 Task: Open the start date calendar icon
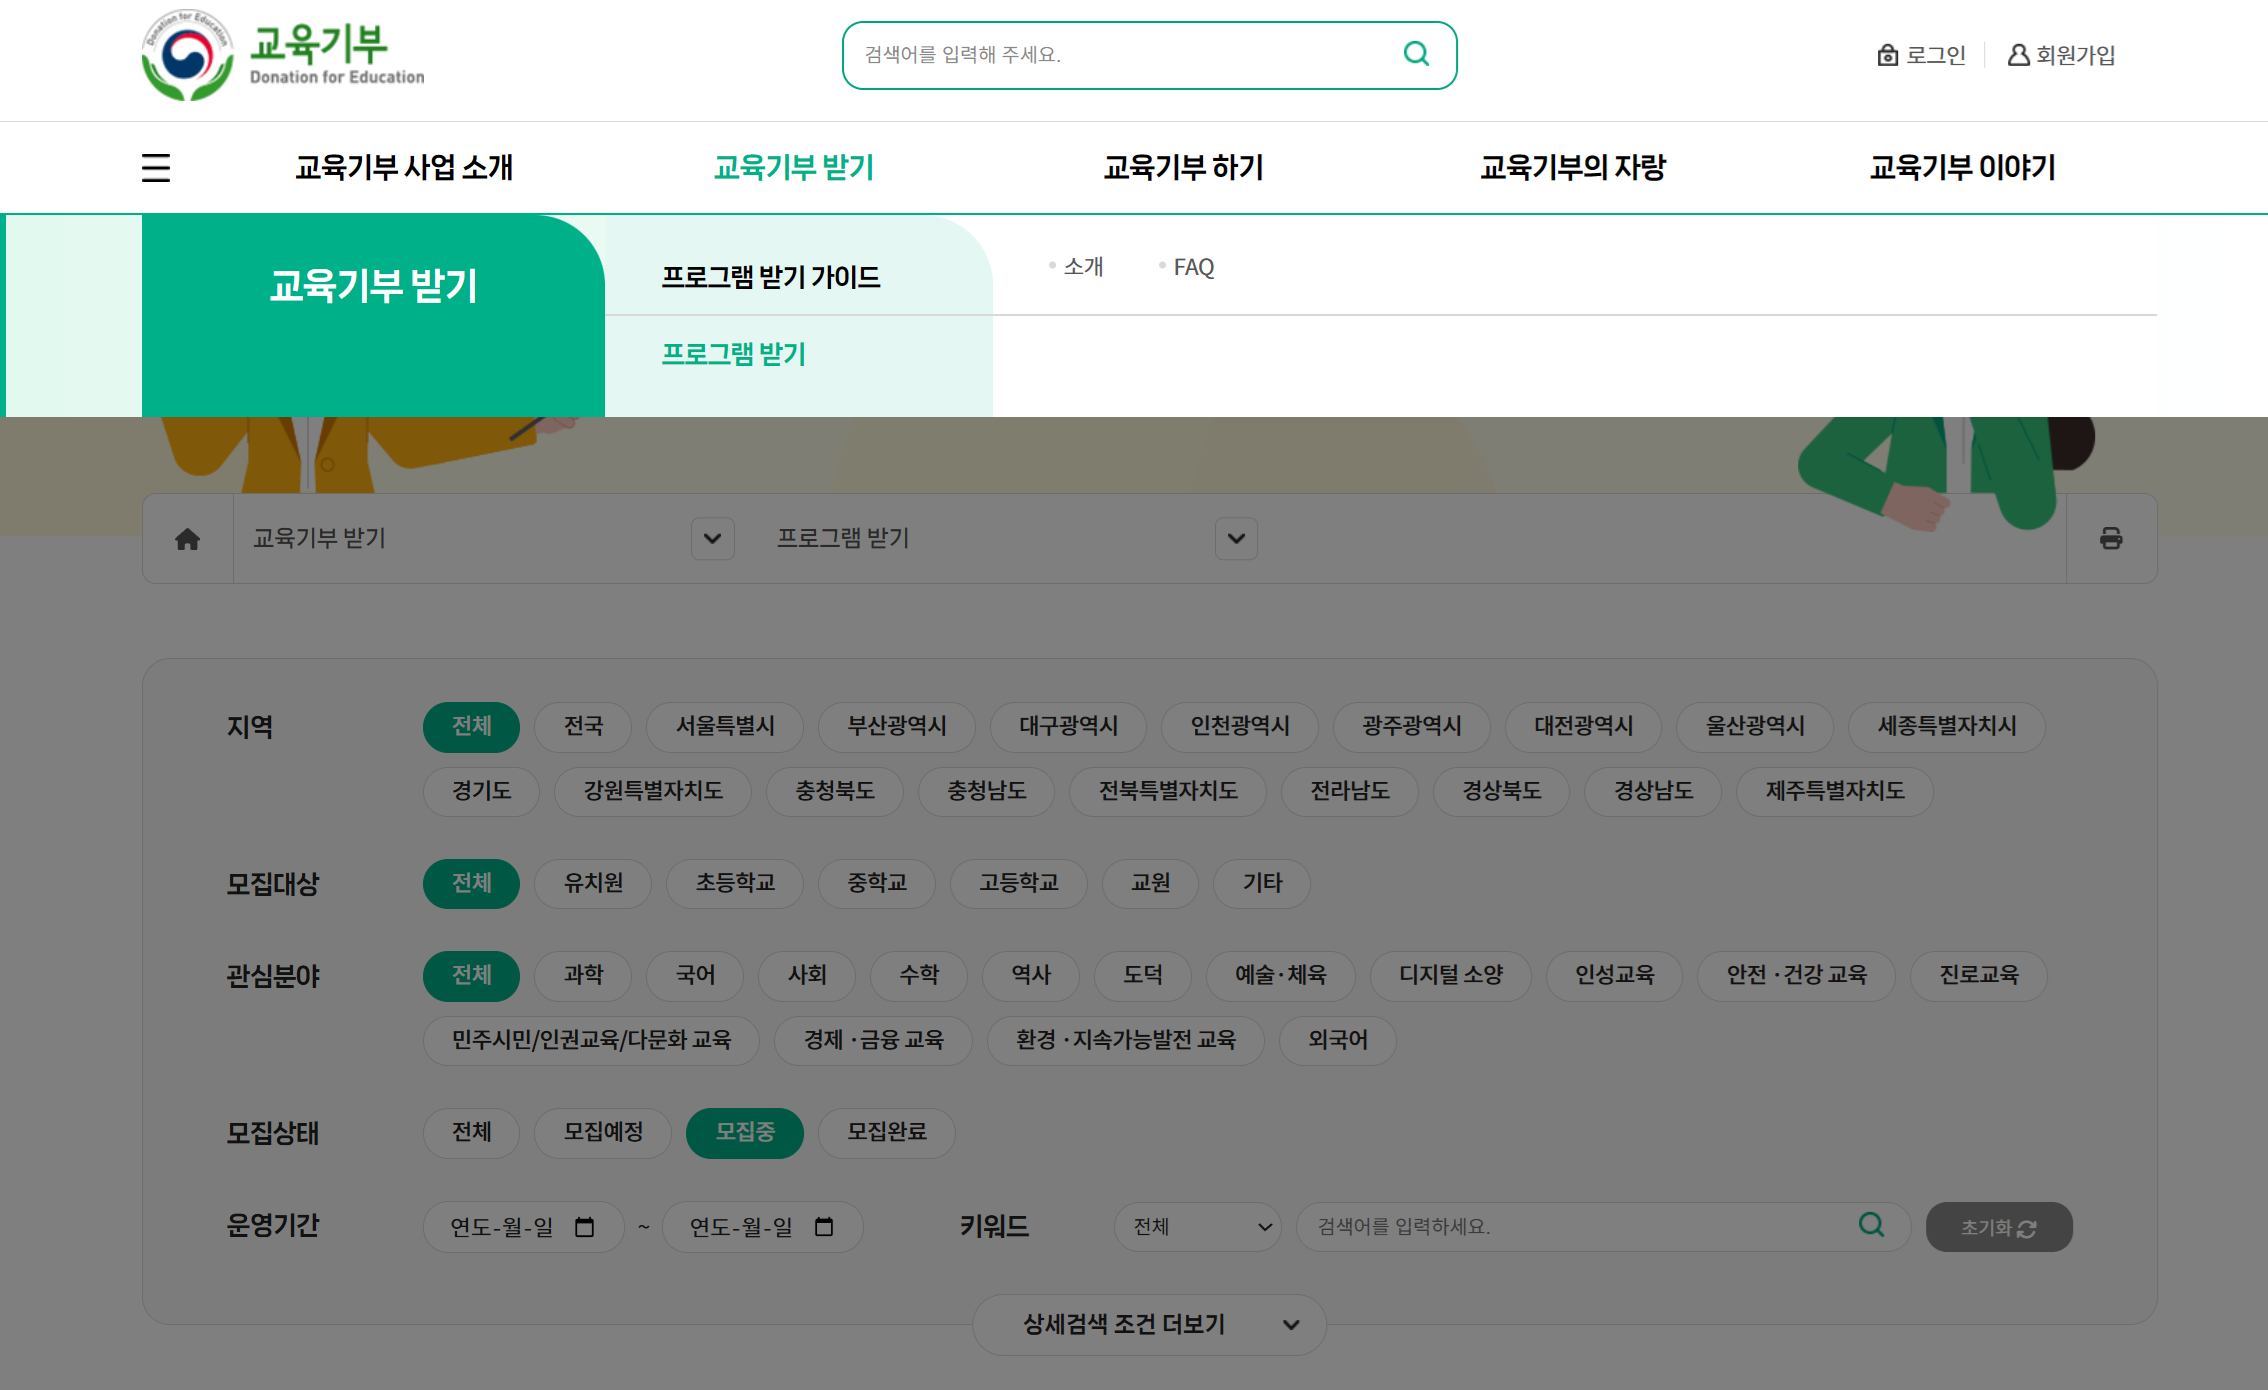pyautogui.click(x=585, y=1227)
